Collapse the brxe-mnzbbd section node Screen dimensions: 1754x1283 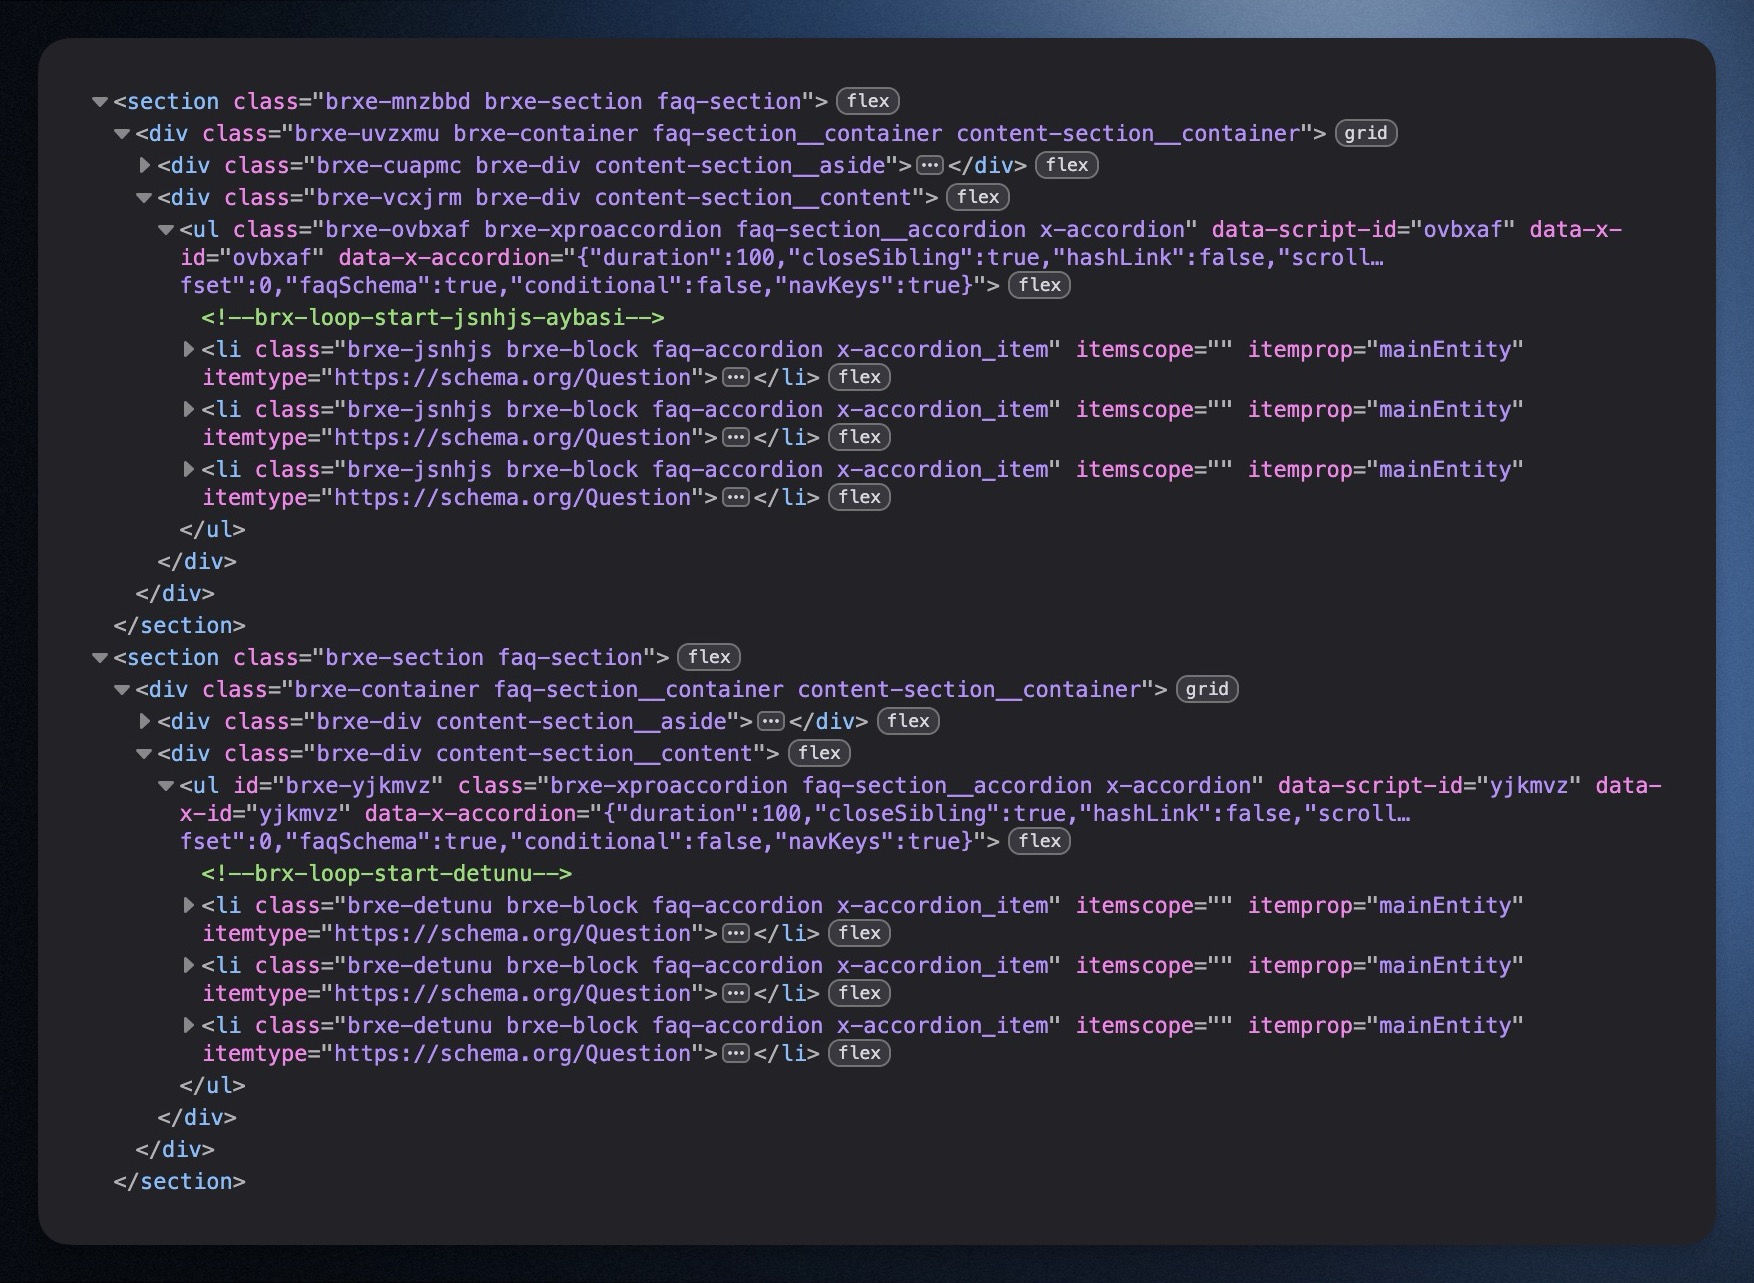pyautogui.click(x=99, y=102)
